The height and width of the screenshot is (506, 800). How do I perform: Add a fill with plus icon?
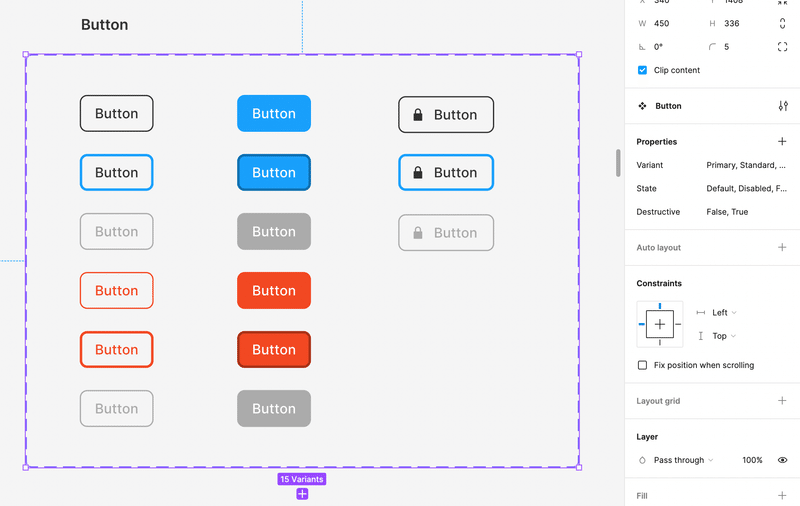[782, 495]
